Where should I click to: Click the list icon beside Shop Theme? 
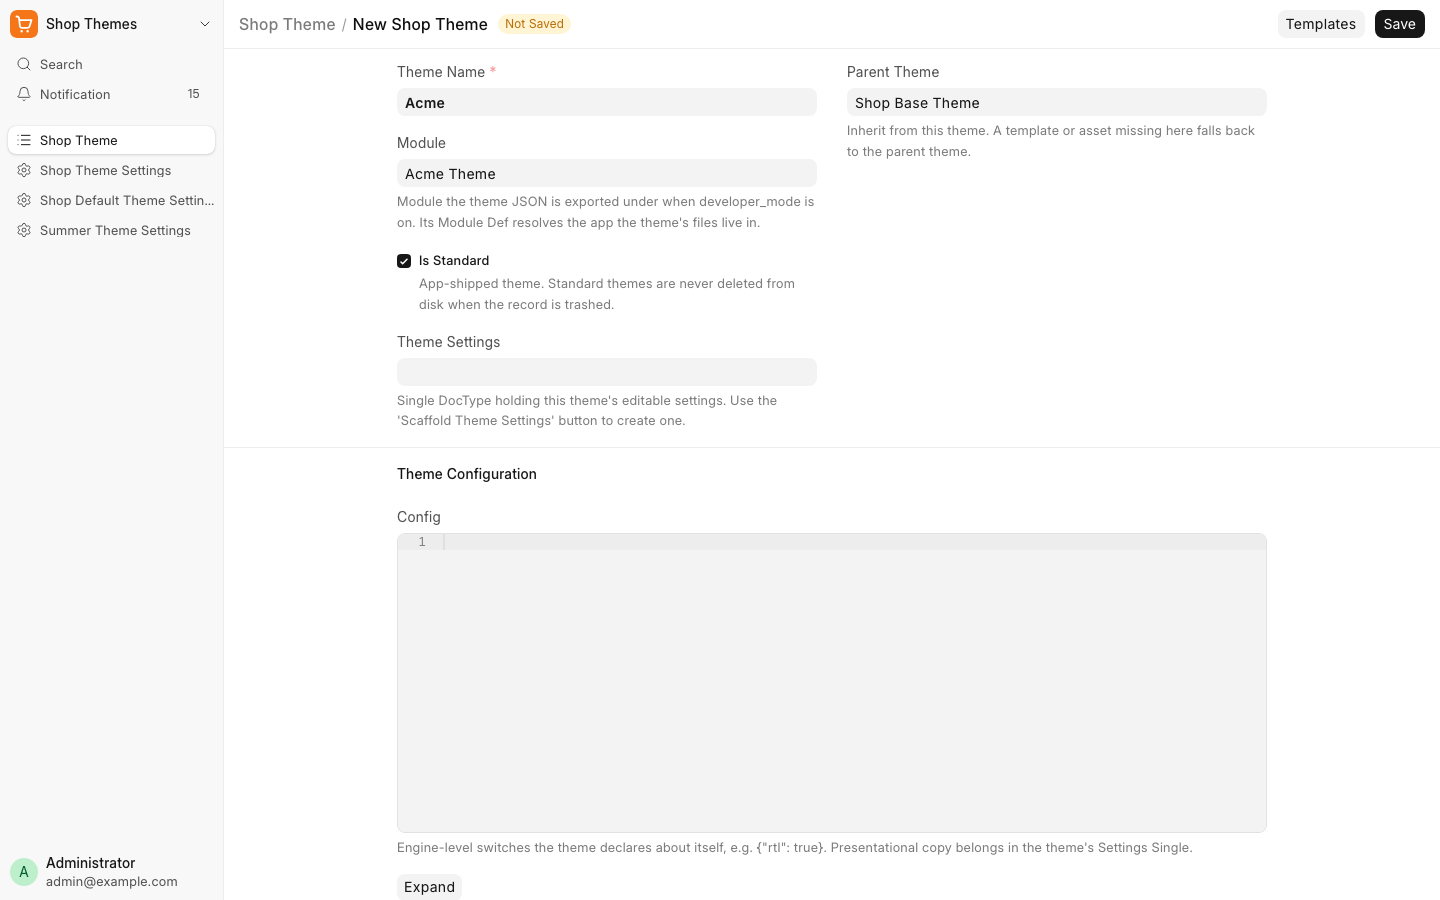click(24, 140)
